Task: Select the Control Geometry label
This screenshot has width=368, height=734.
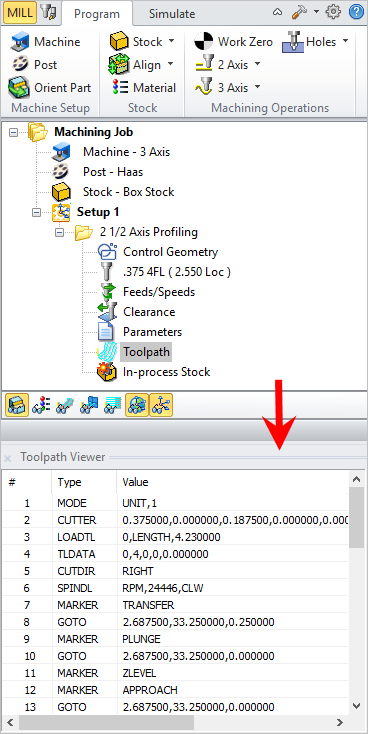Action: click(x=170, y=252)
